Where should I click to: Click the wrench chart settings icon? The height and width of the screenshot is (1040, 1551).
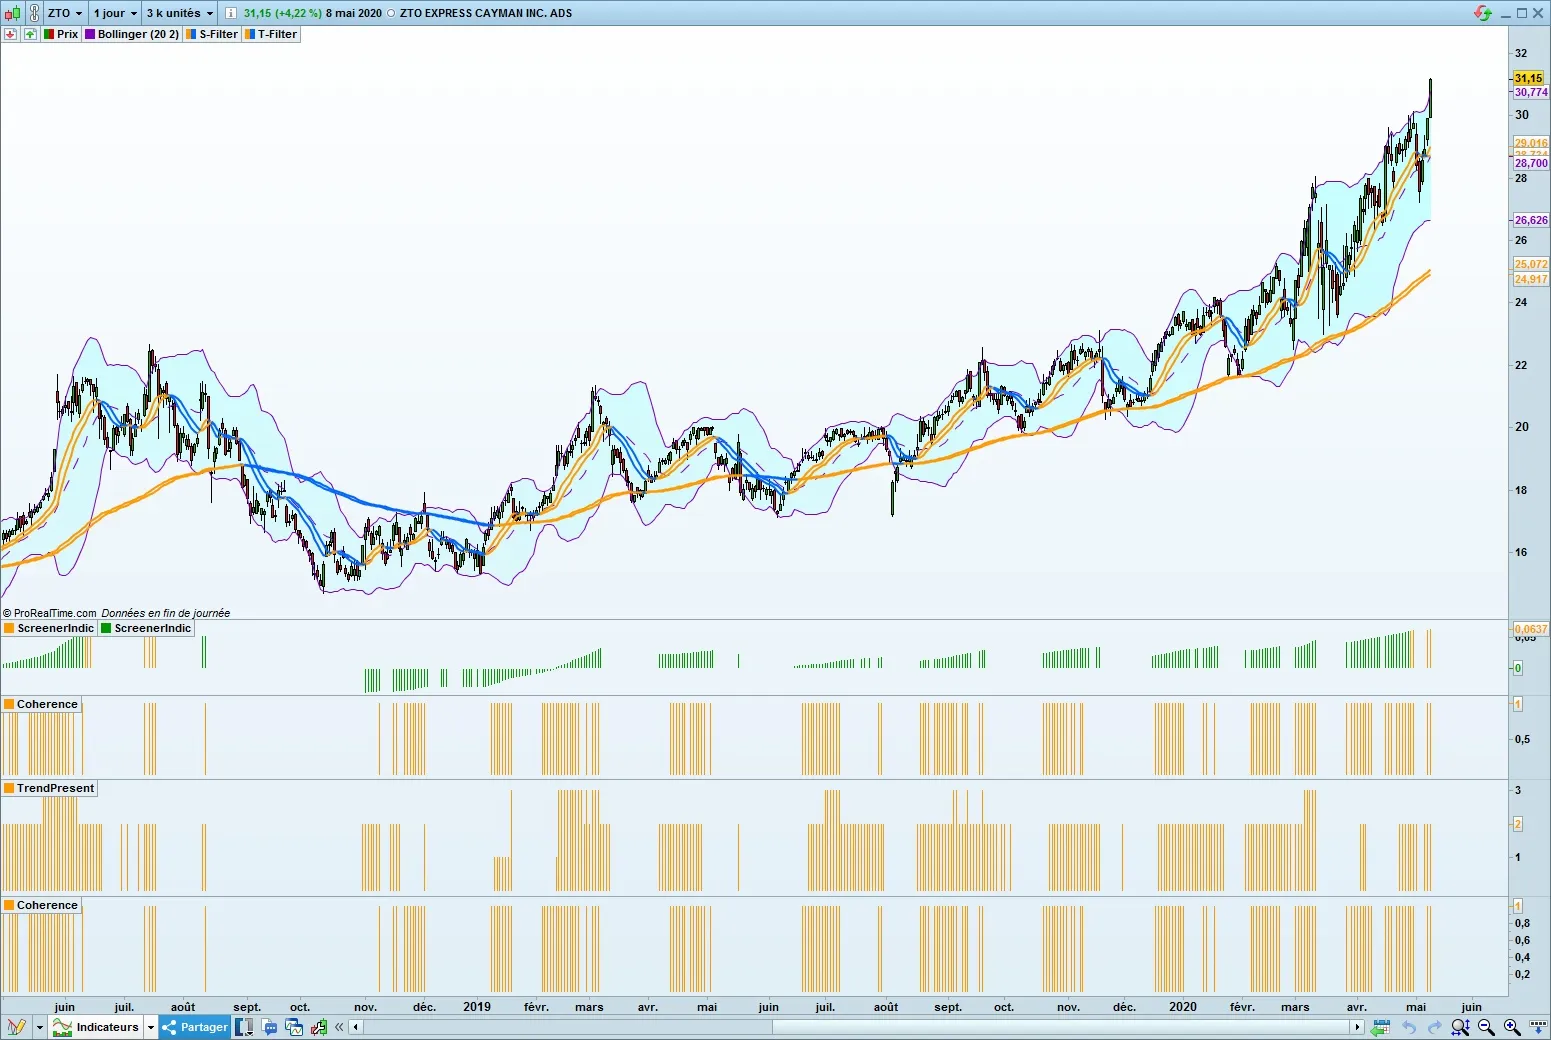[319, 1027]
